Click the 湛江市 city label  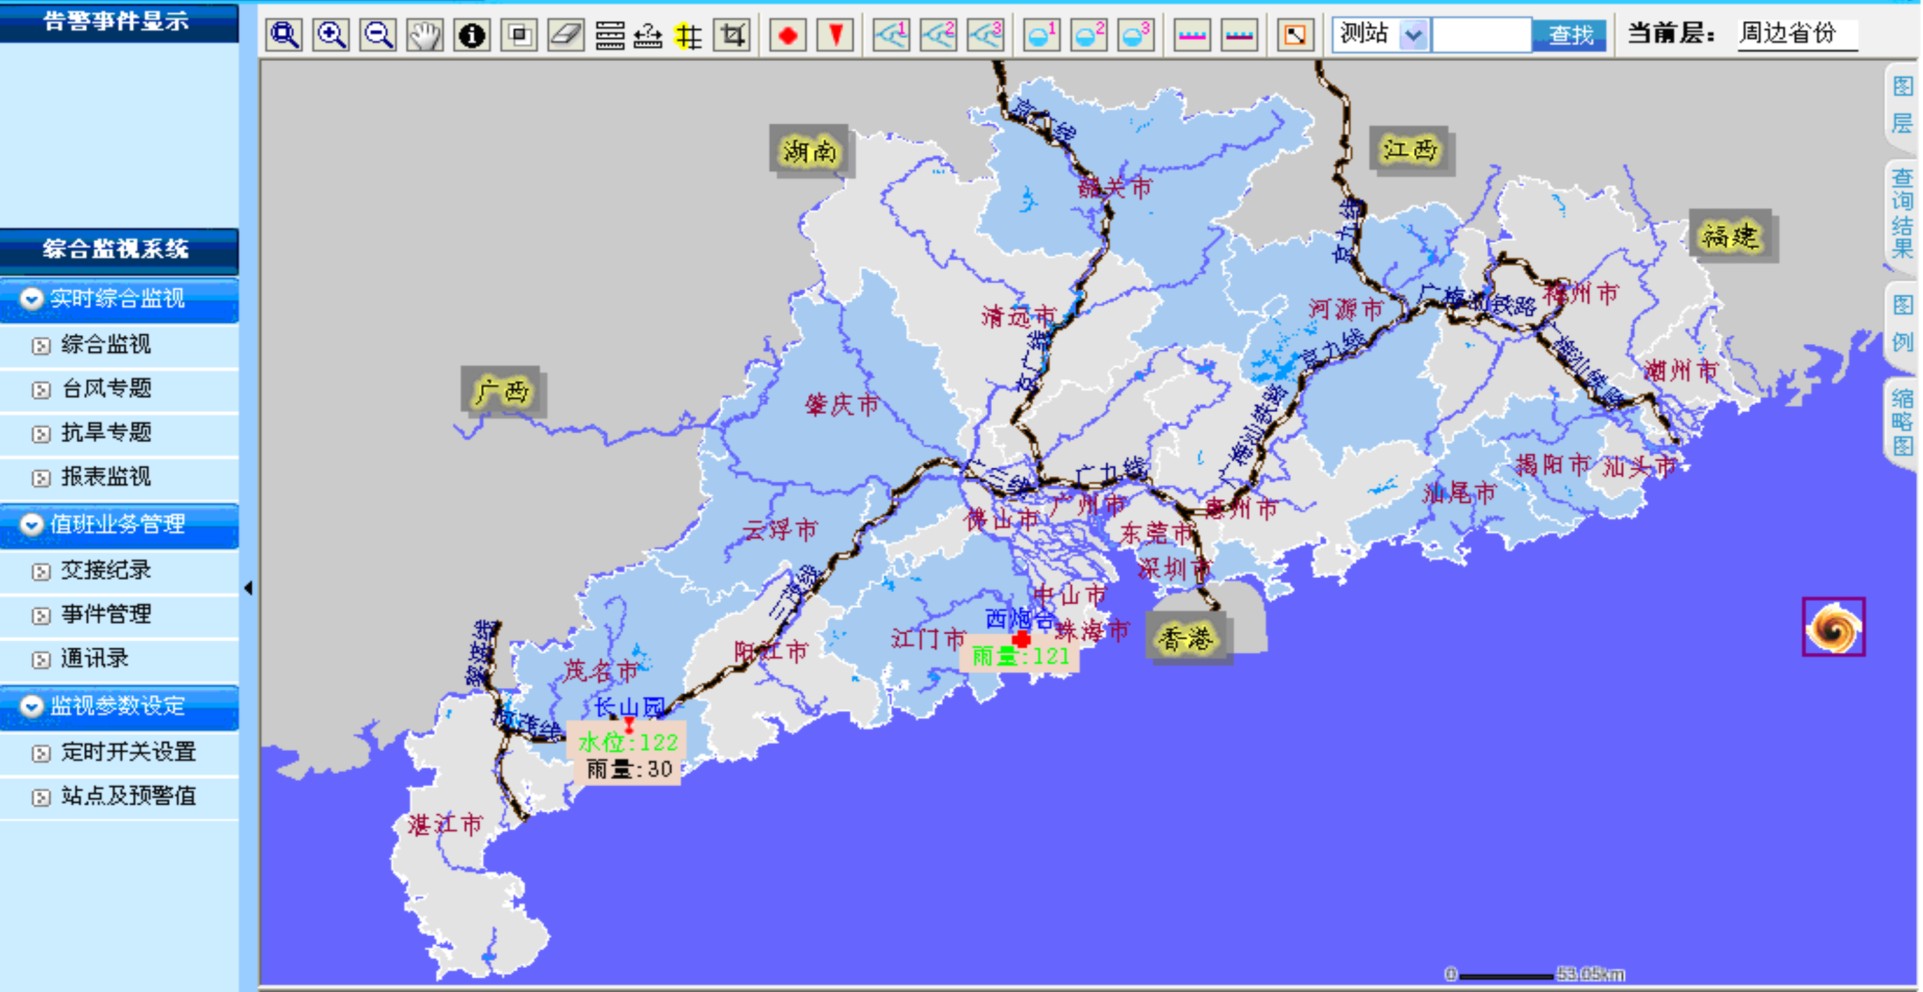pyautogui.click(x=446, y=825)
